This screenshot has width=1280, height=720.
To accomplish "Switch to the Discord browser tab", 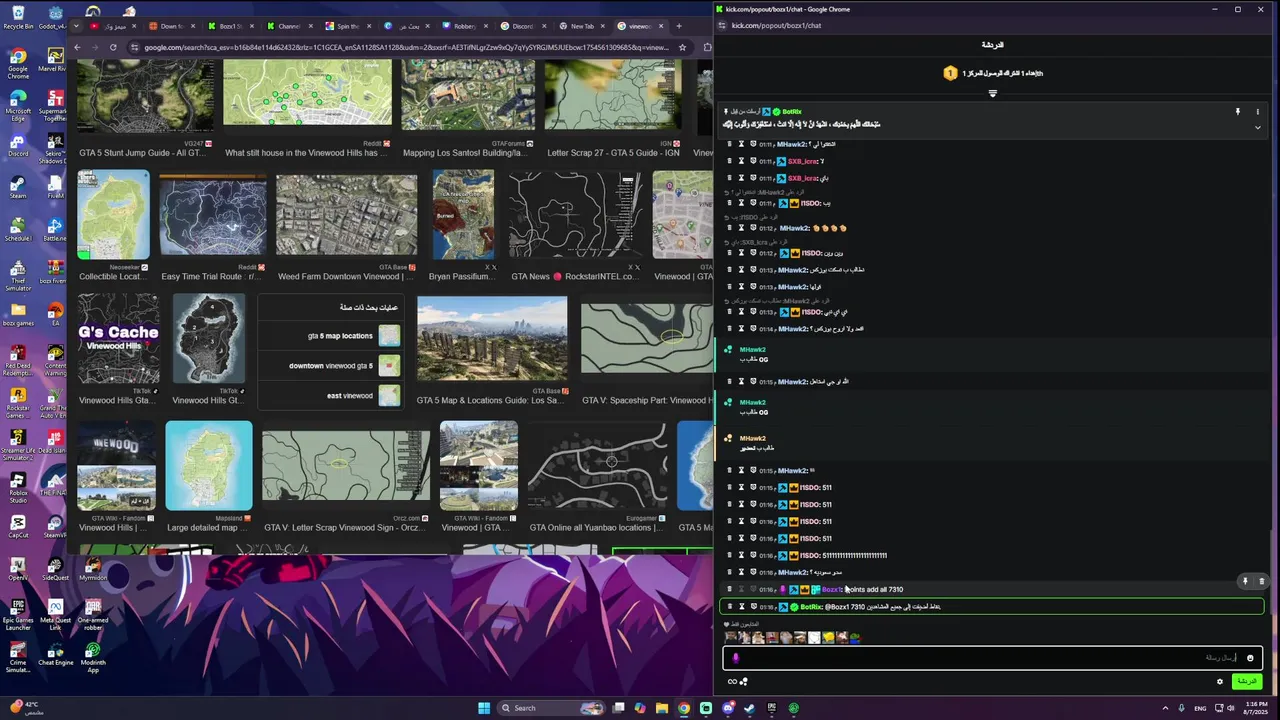I will pos(523,26).
